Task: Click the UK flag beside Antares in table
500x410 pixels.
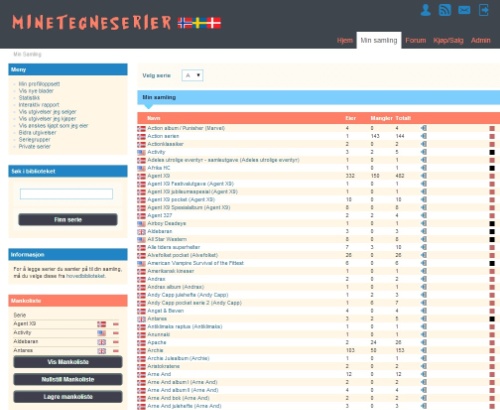Action: 141,319
